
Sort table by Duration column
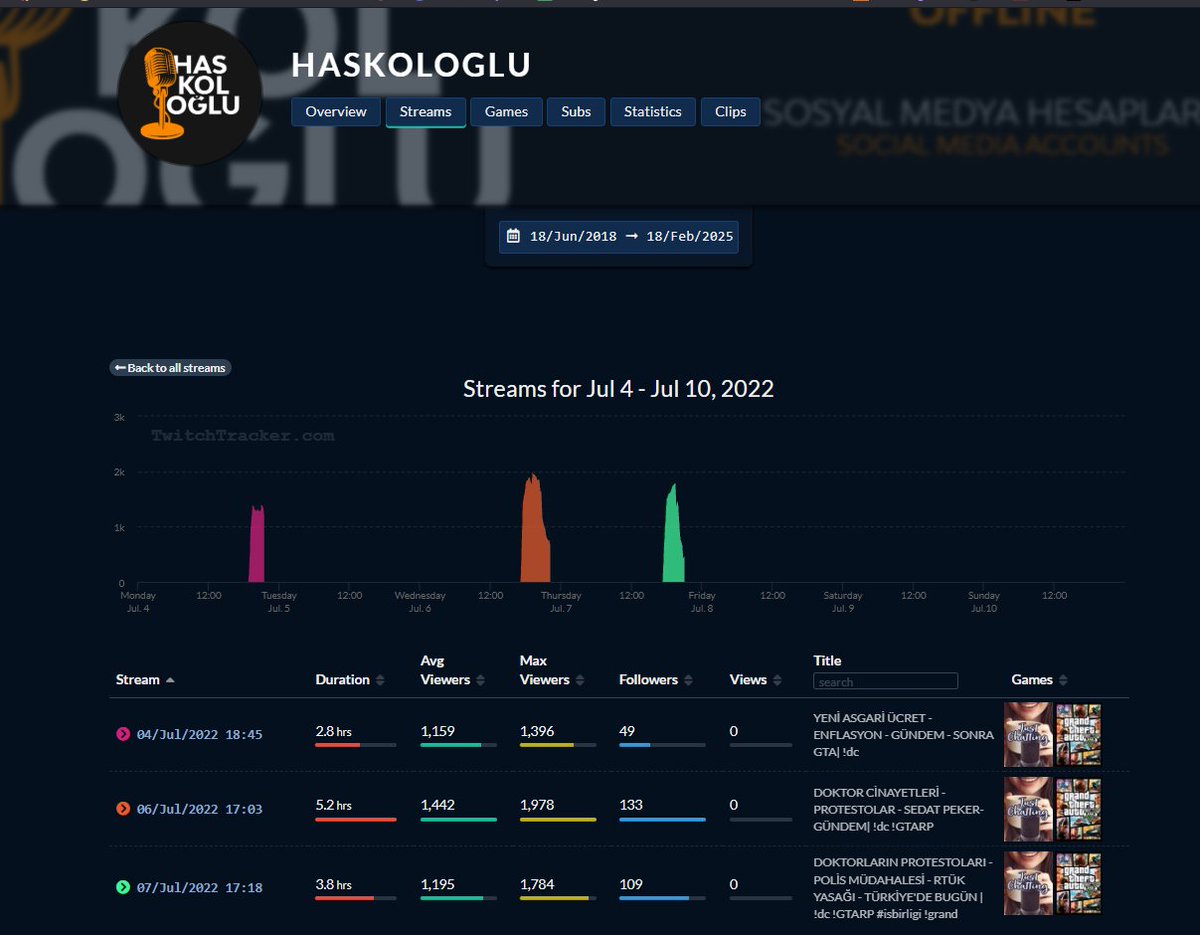click(x=350, y=680)
